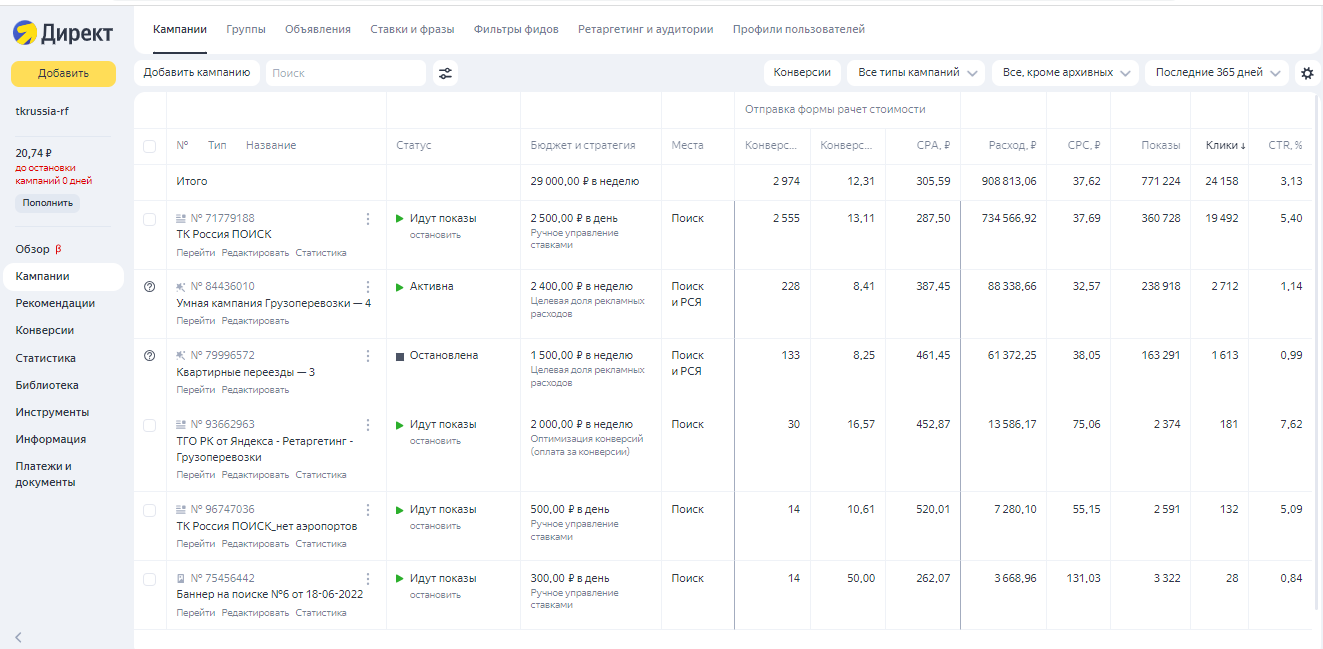This screenshot has height=649, width=1323.
Task: Open table column settings gear
Action: tap(1306, 73)
